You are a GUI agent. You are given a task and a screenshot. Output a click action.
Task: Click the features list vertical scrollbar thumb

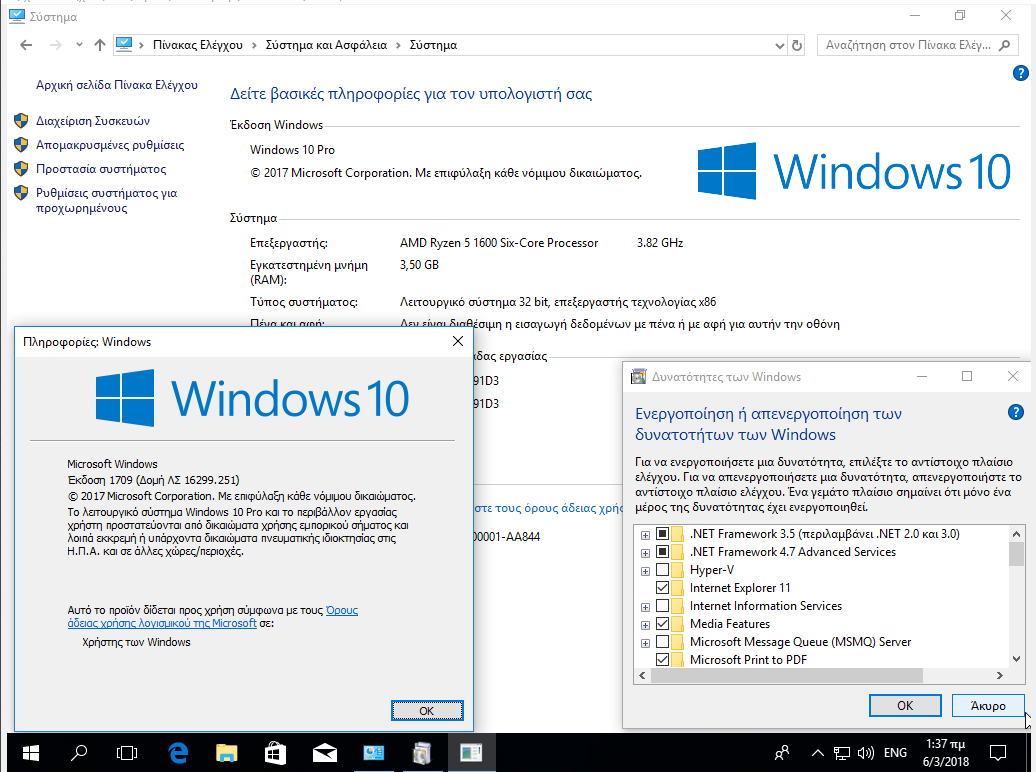[1016, 554]
